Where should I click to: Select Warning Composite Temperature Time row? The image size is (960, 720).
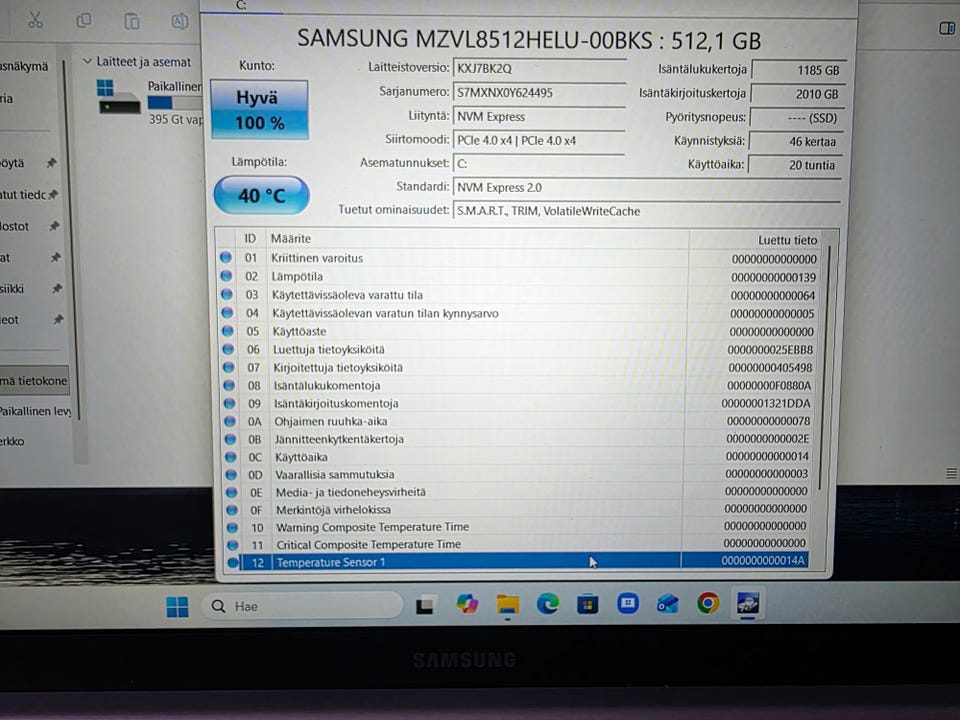(518, 527)
